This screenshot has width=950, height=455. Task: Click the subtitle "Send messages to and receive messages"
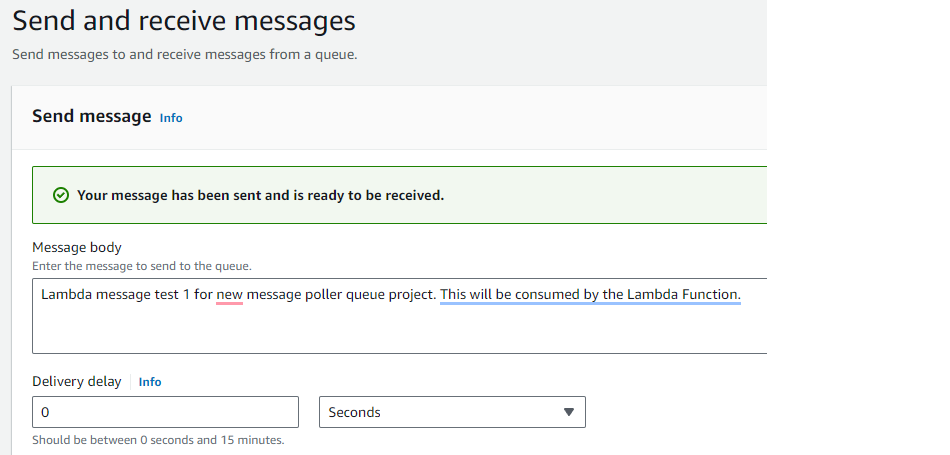pos(185,55)
